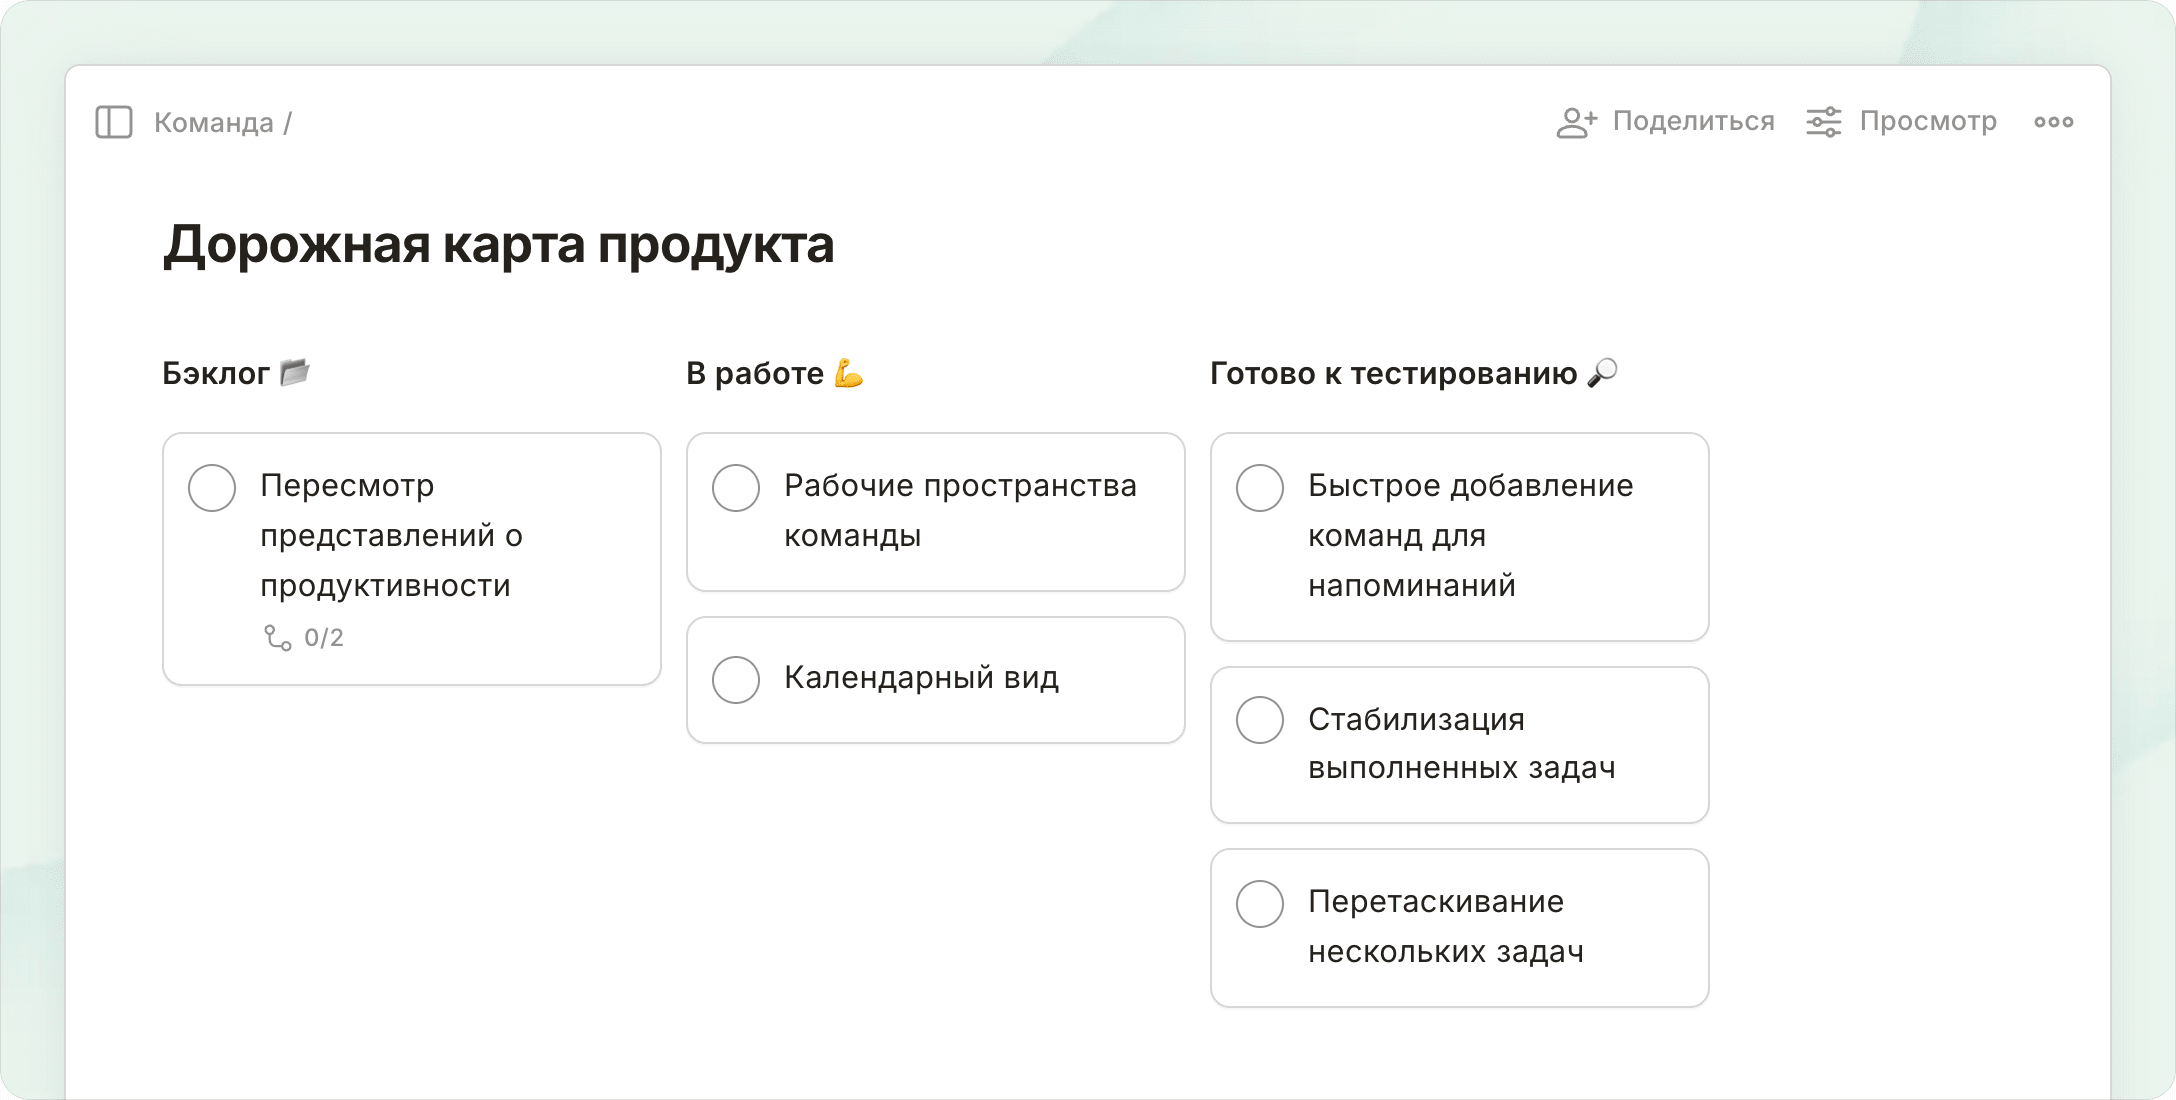Check off Рабочие пространства команды task
Screen dimensions: 2176x1100
[x=736, y=488]
